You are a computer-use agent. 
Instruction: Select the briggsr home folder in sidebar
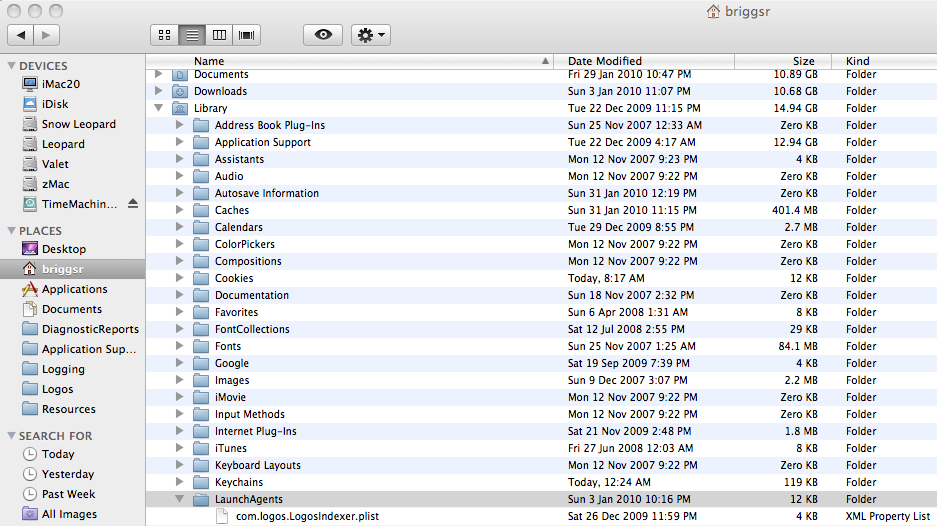(72, 269)
